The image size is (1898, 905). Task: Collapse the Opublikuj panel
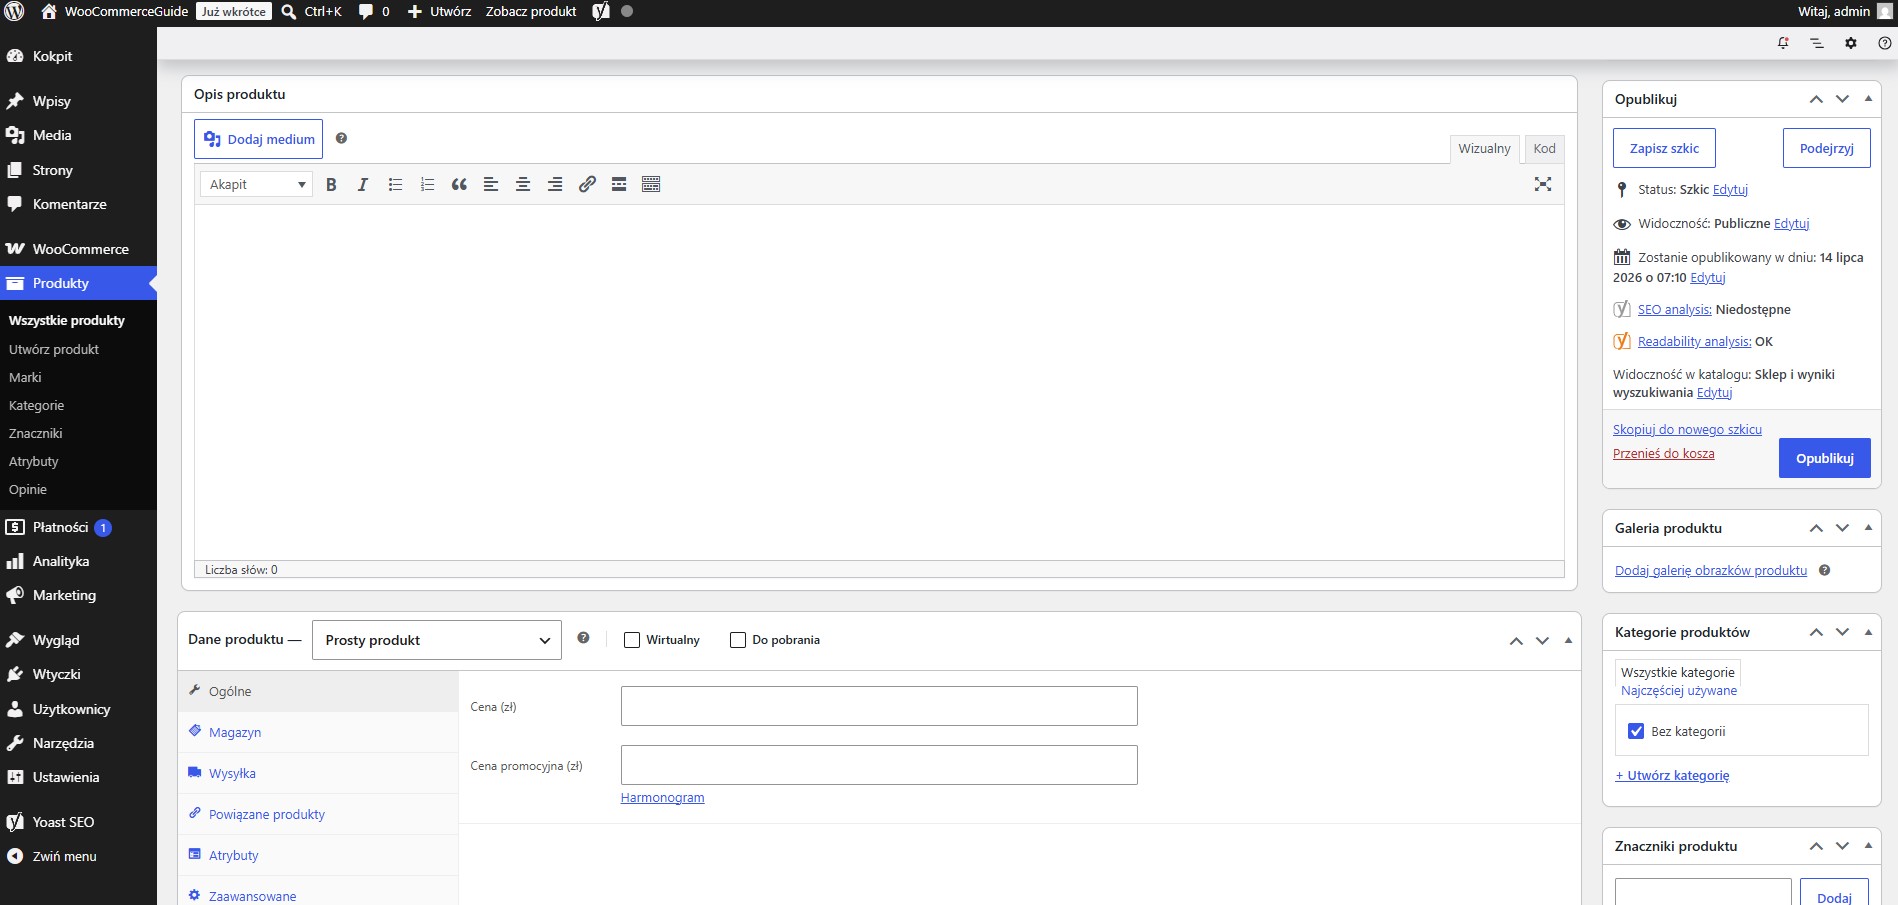point(1868,98)
